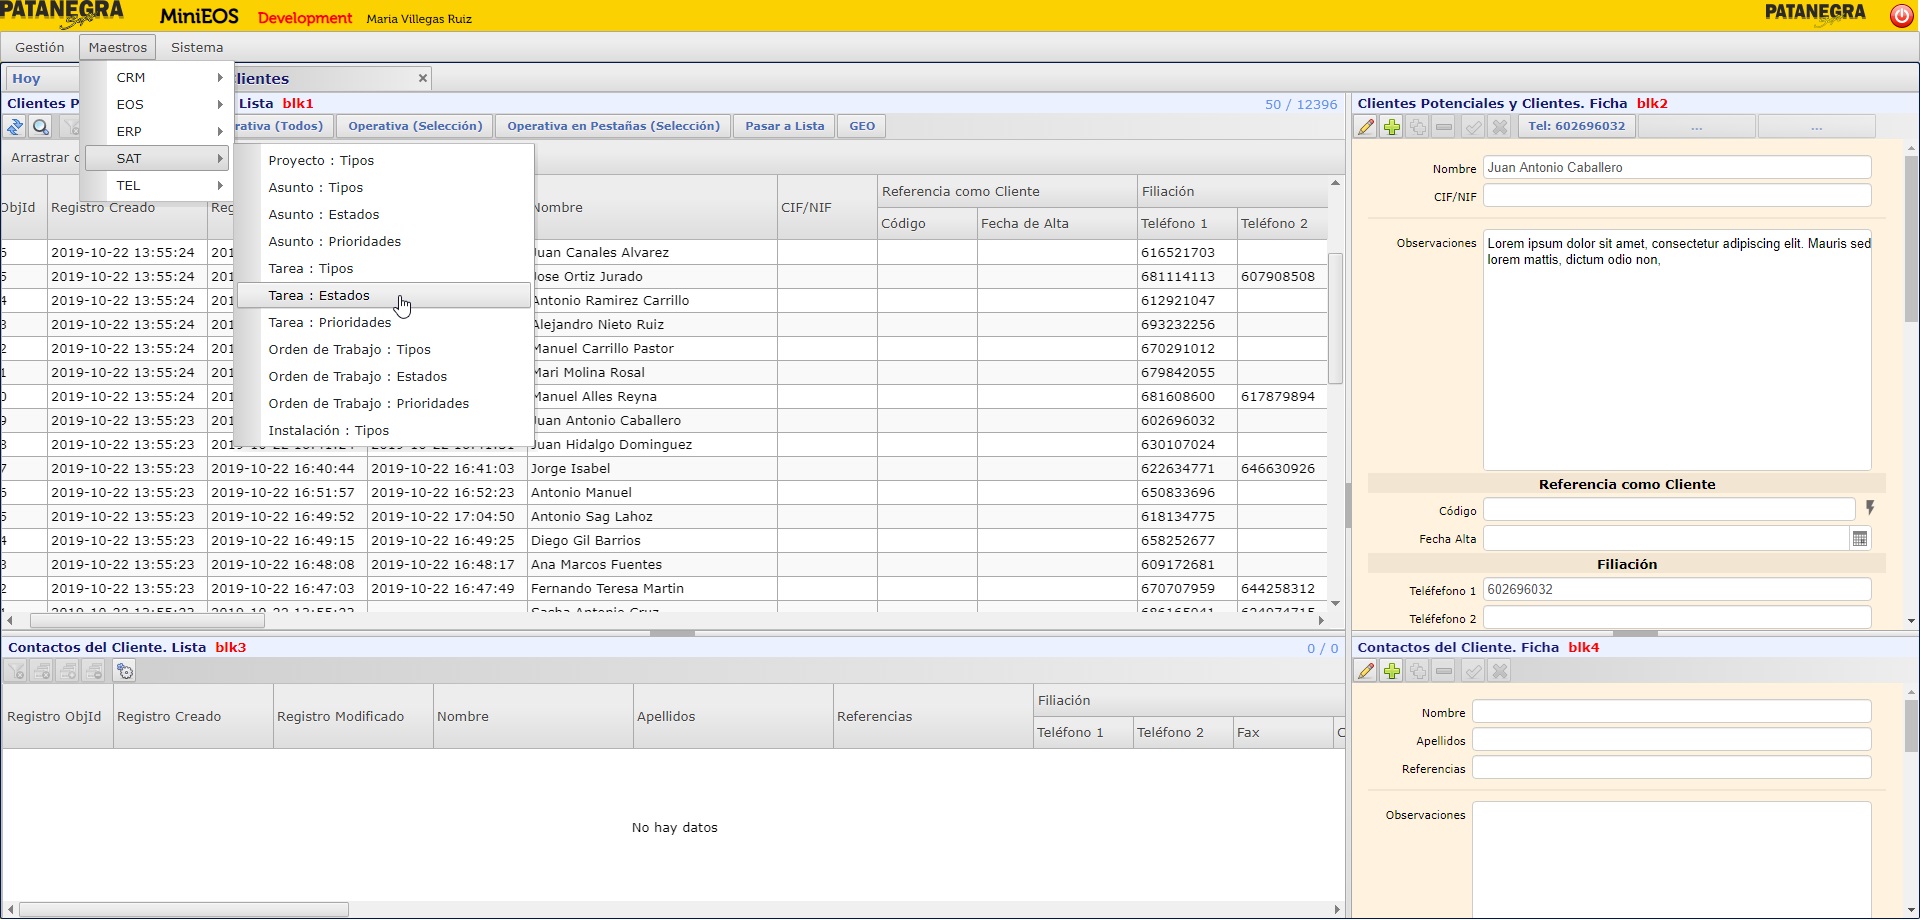Click in the CIF/NIF input field
The image size is (1920, 920).
[x=1677, y=196]
